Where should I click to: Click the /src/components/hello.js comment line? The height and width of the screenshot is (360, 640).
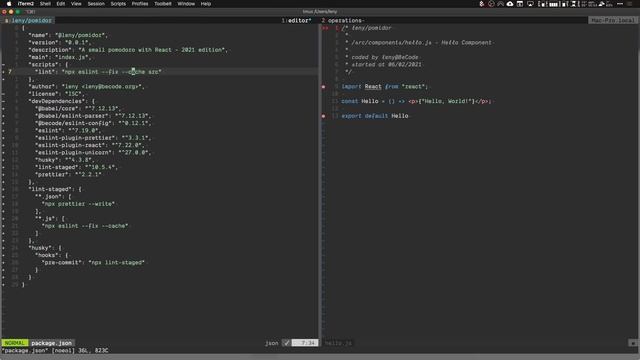[x=418, y=42]
